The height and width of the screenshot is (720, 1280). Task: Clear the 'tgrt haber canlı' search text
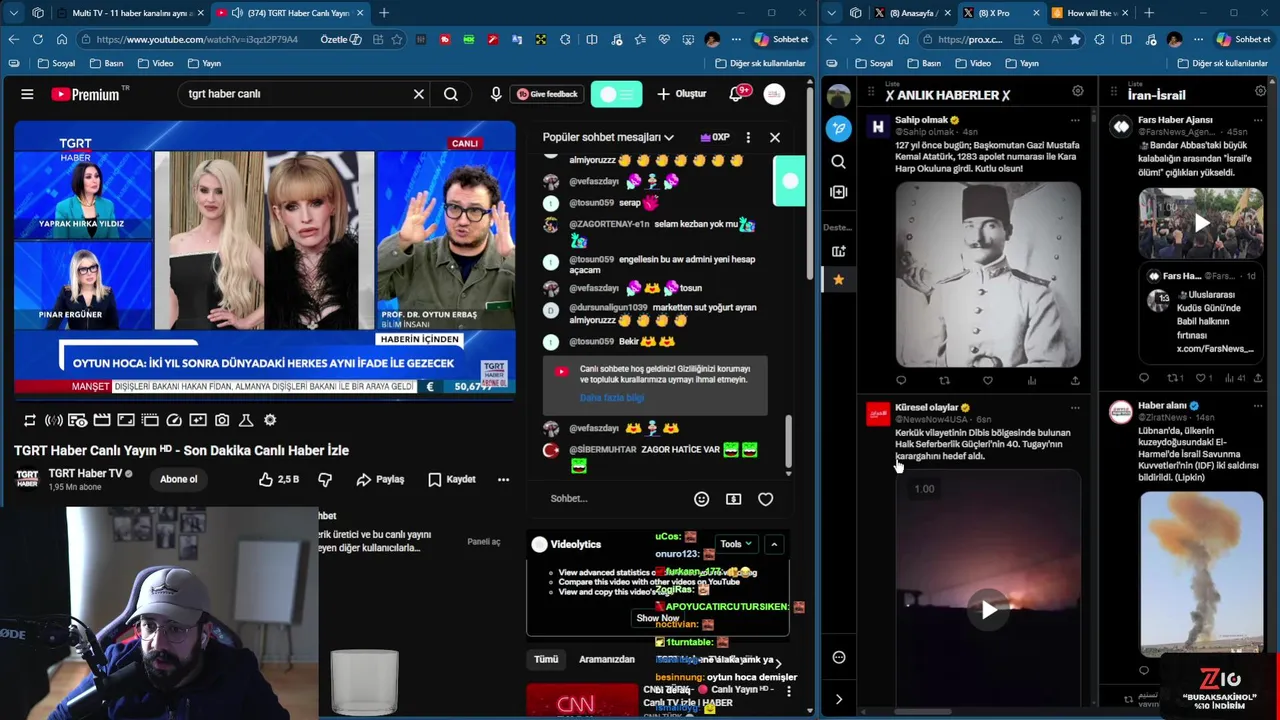(419, 94)
